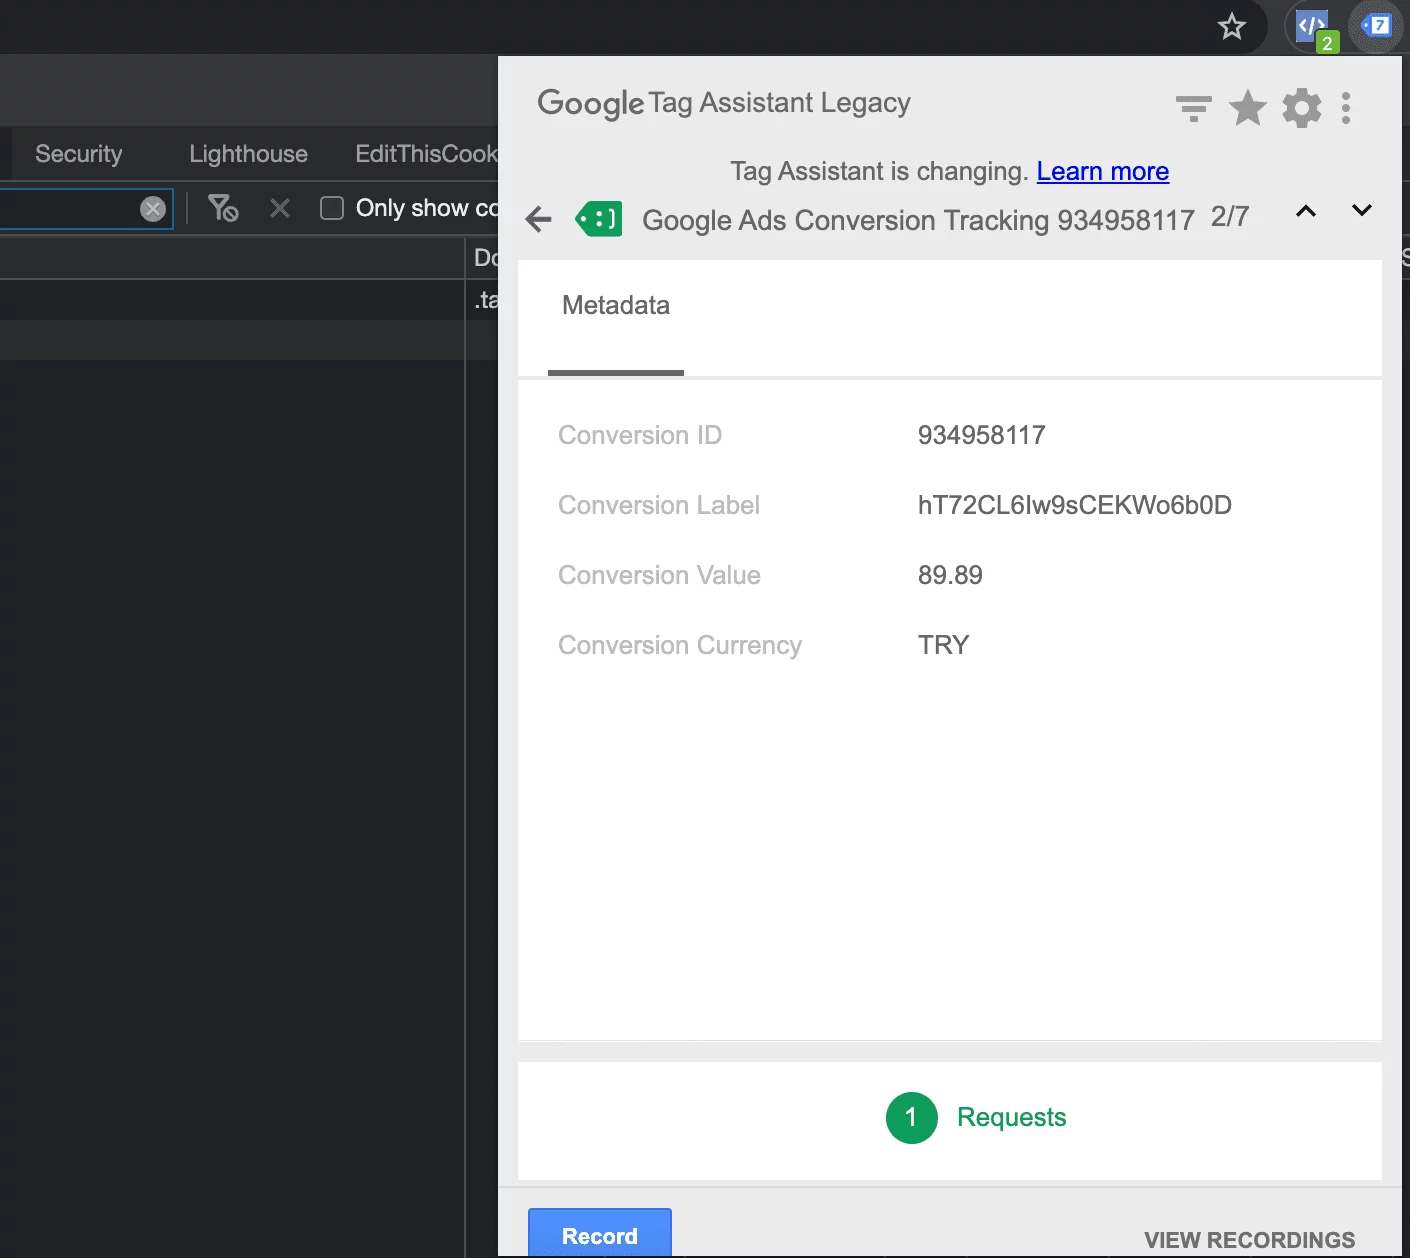Viewport: 1410px width, 1258px height.
Task: Bookmark this page with the star icon
Action: tap(1232, 26)
